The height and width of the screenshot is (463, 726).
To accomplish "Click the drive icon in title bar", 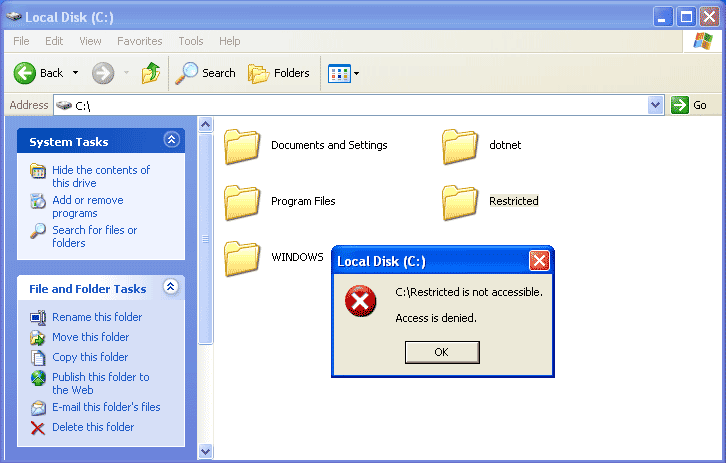I will point(14,17).
